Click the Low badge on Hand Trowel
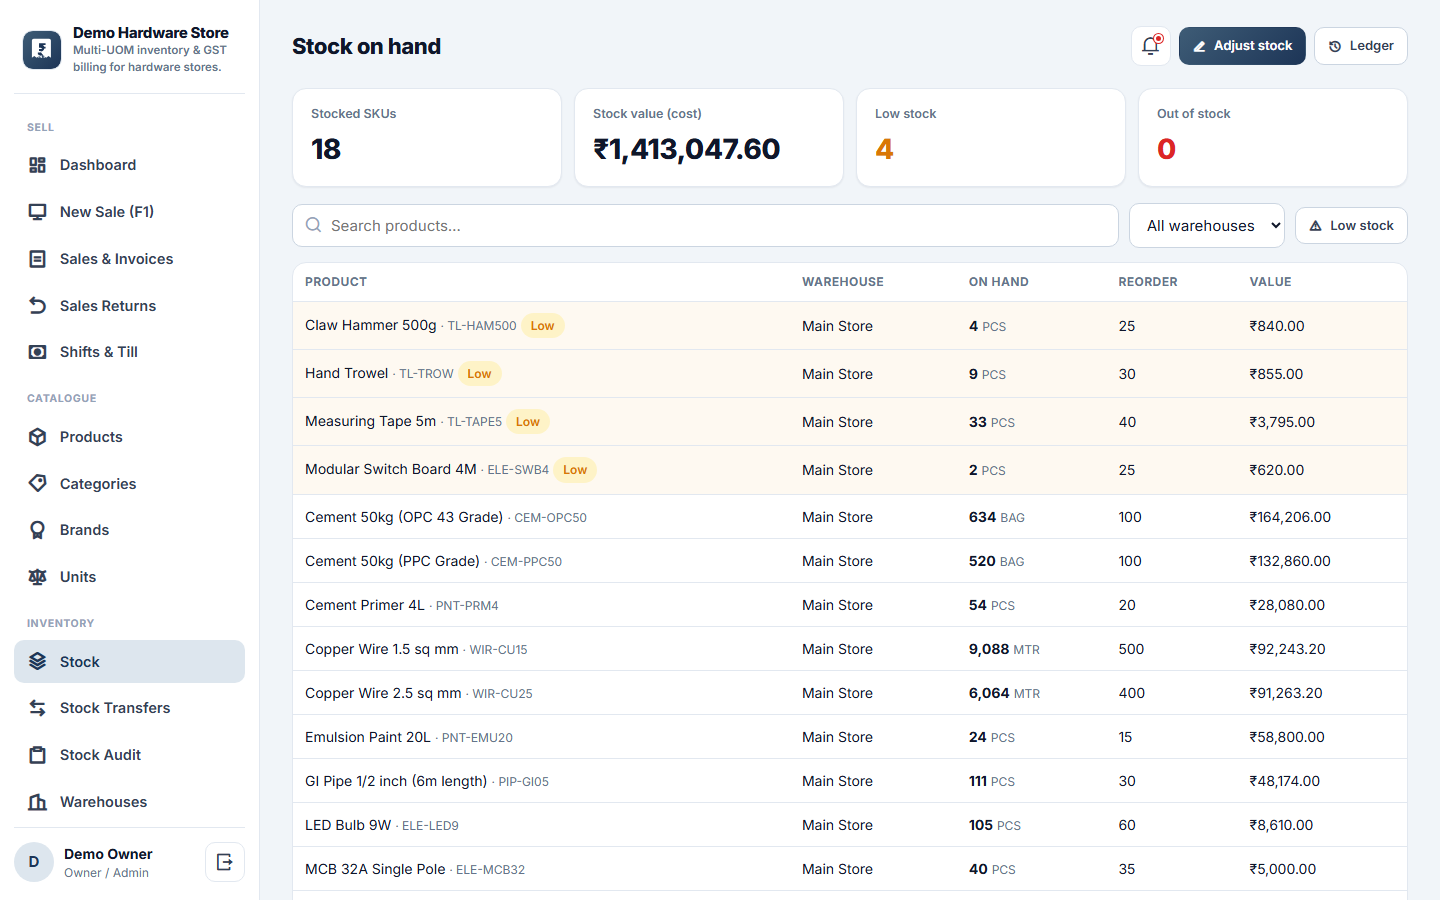 (x=479, y=374)
